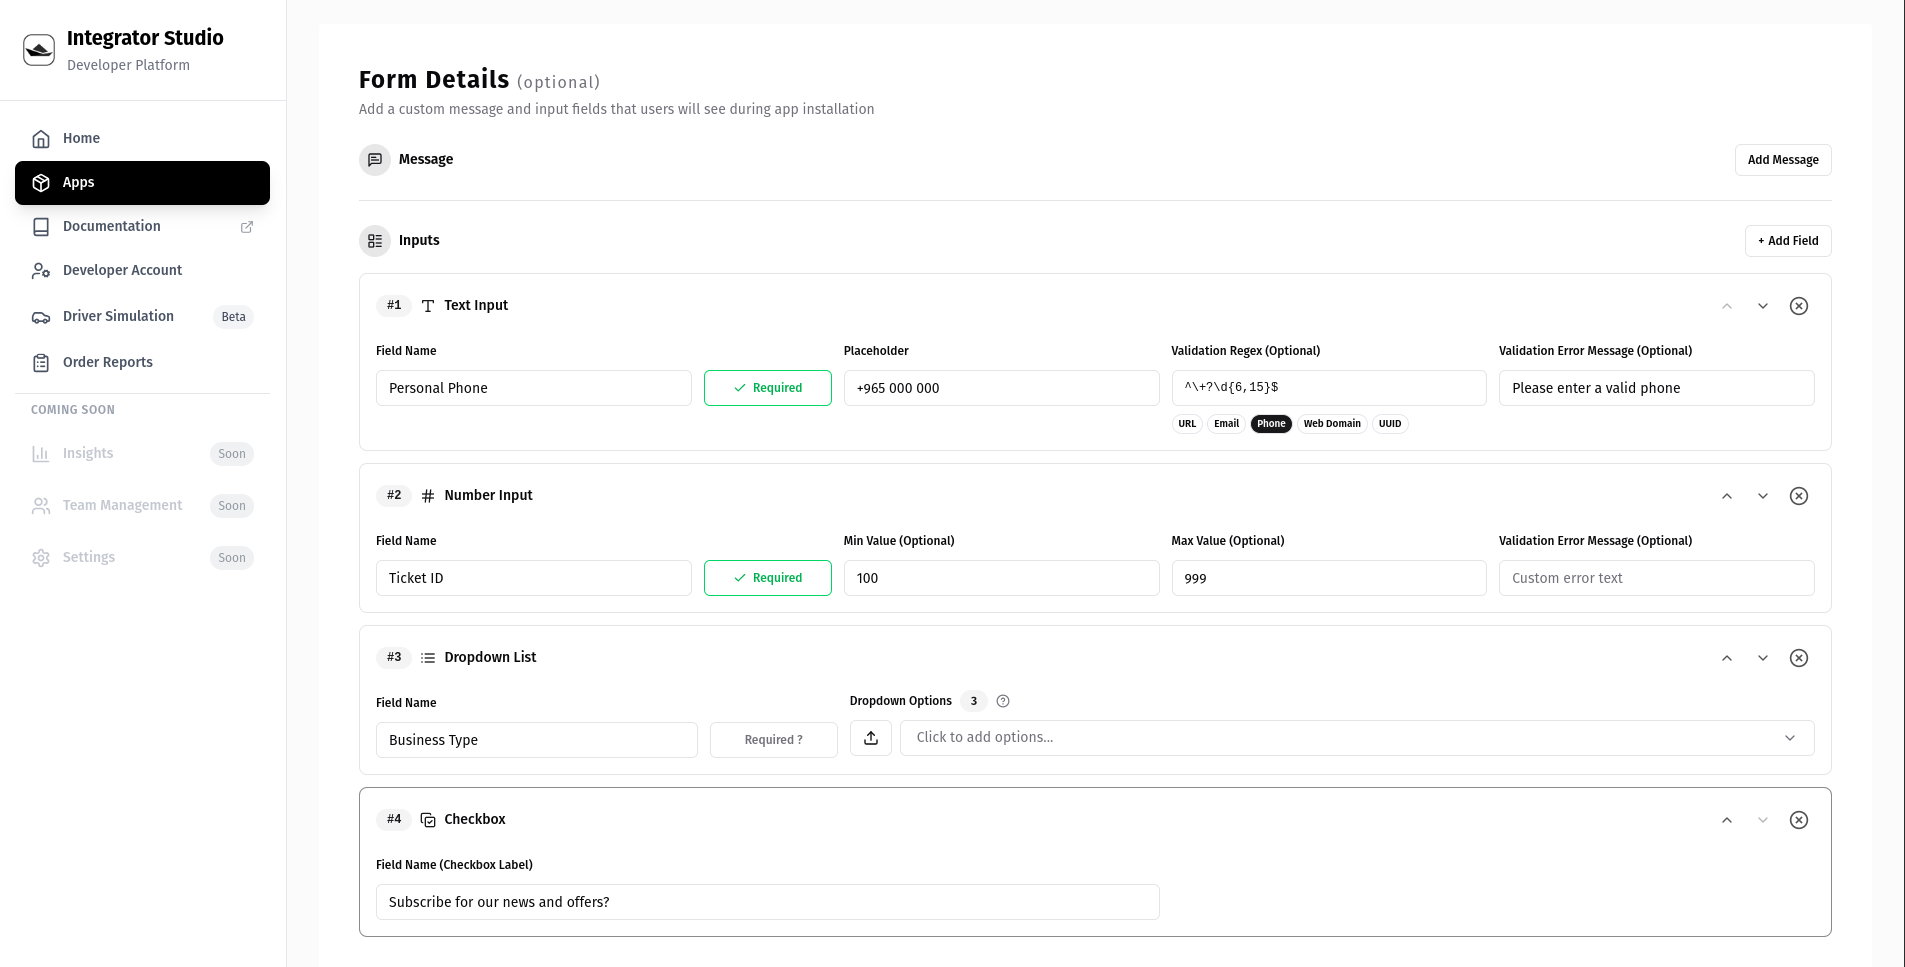Select the Text Input type icon

click(x=428, y=305)
